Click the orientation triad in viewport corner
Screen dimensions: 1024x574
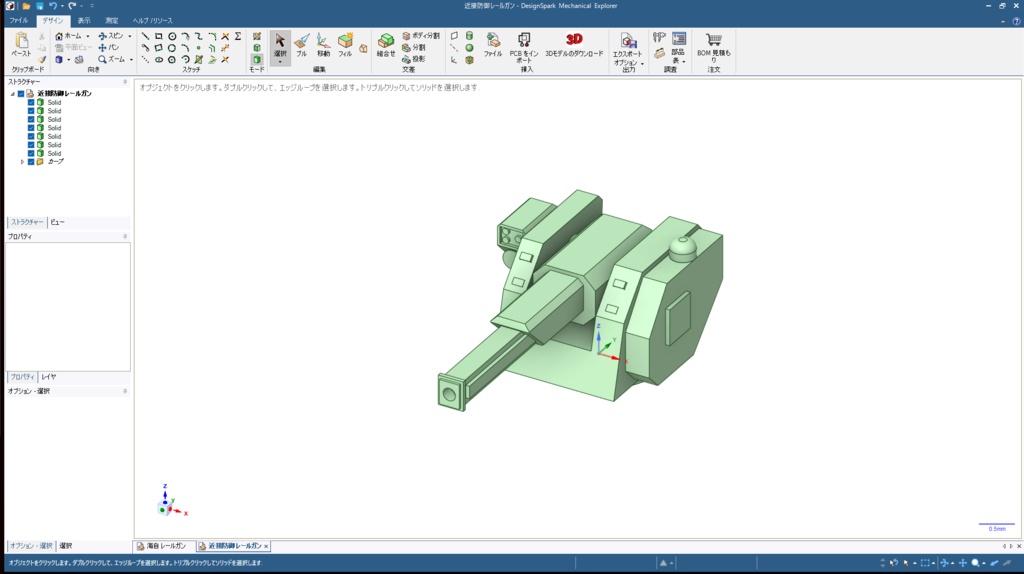click(x=170, y=501)
